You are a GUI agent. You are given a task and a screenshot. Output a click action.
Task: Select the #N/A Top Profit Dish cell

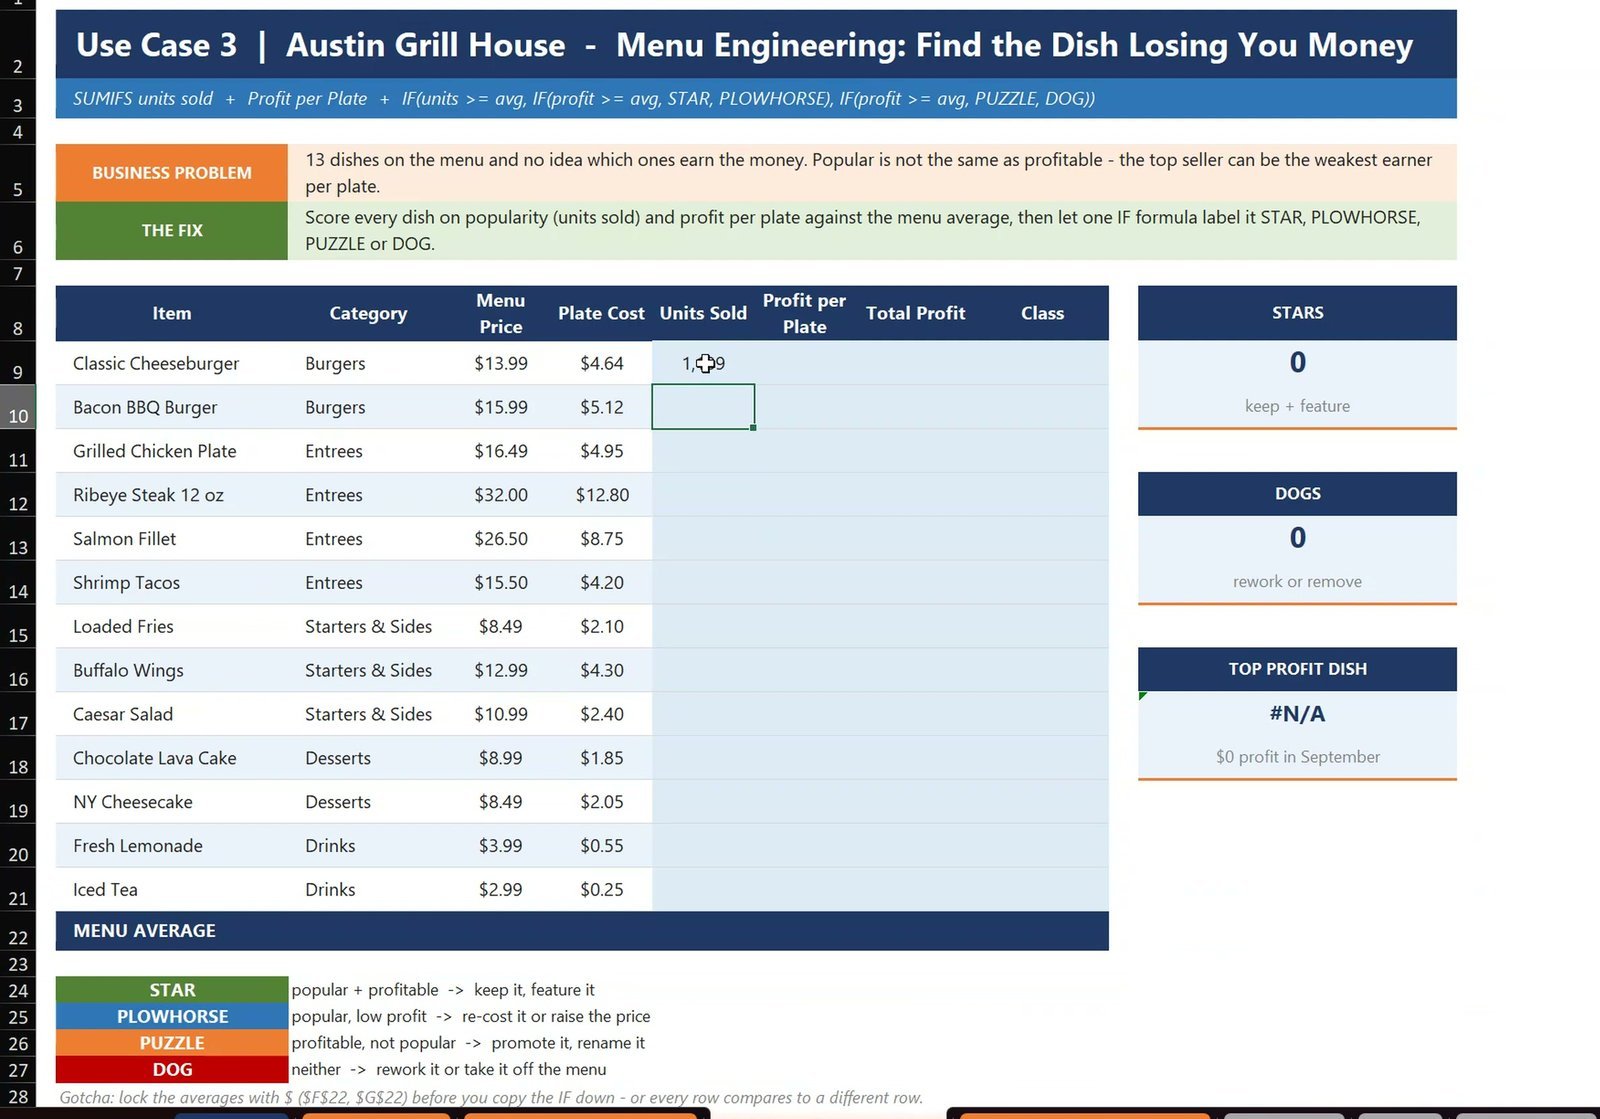[x=1297, y=714]
